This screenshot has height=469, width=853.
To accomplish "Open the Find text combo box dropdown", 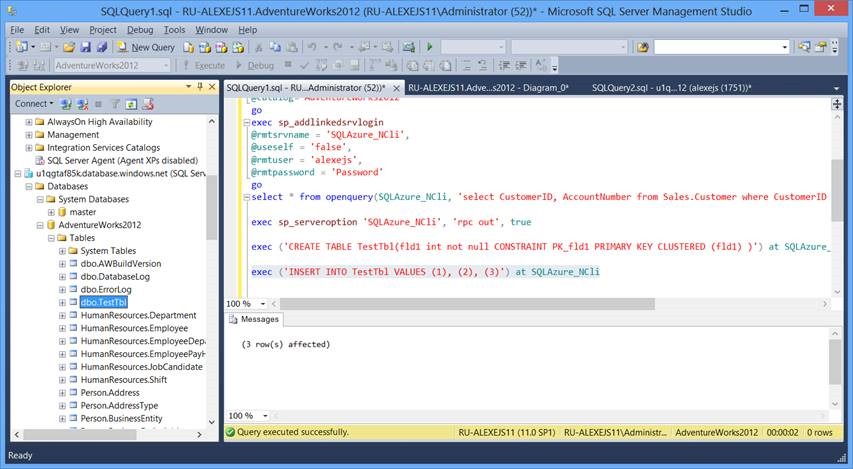I will coord(784,47).
